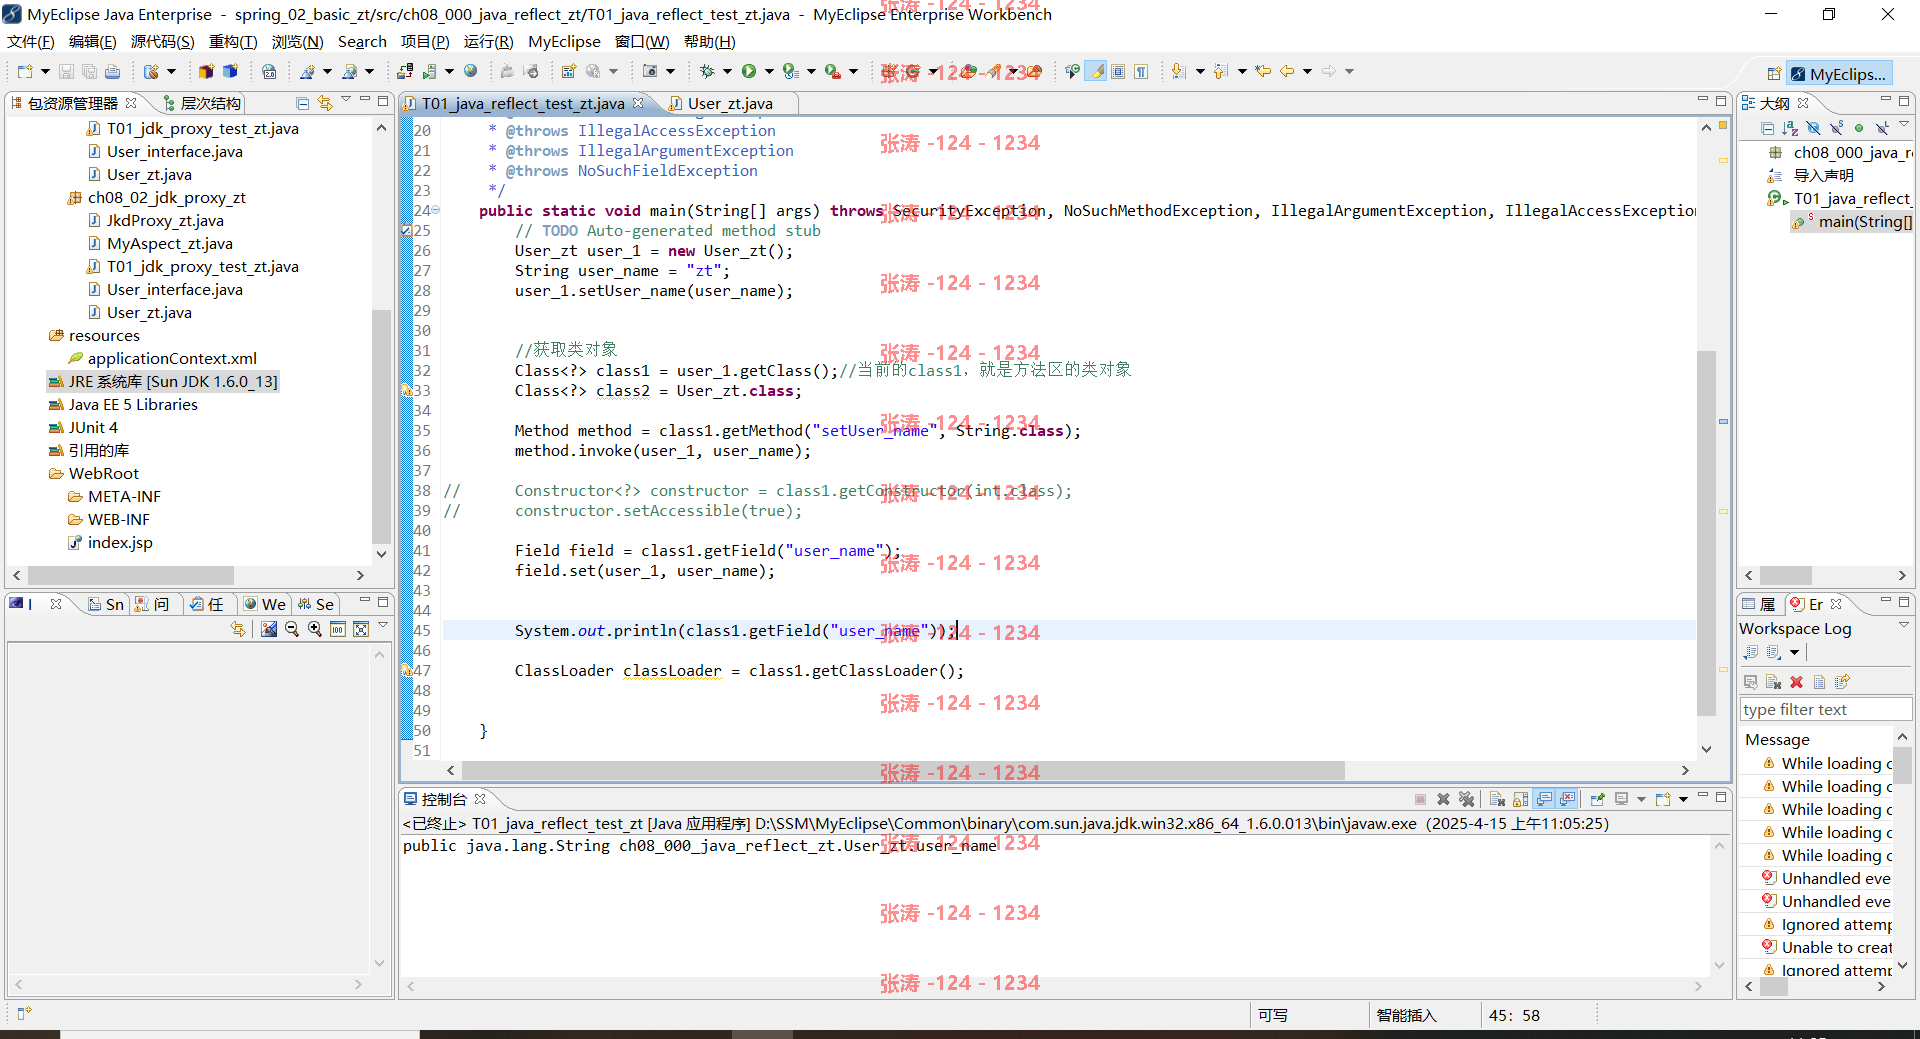Switch to 层次结构 hierarchy tab
This screenshot has height=1039, width=1920.
200,103
